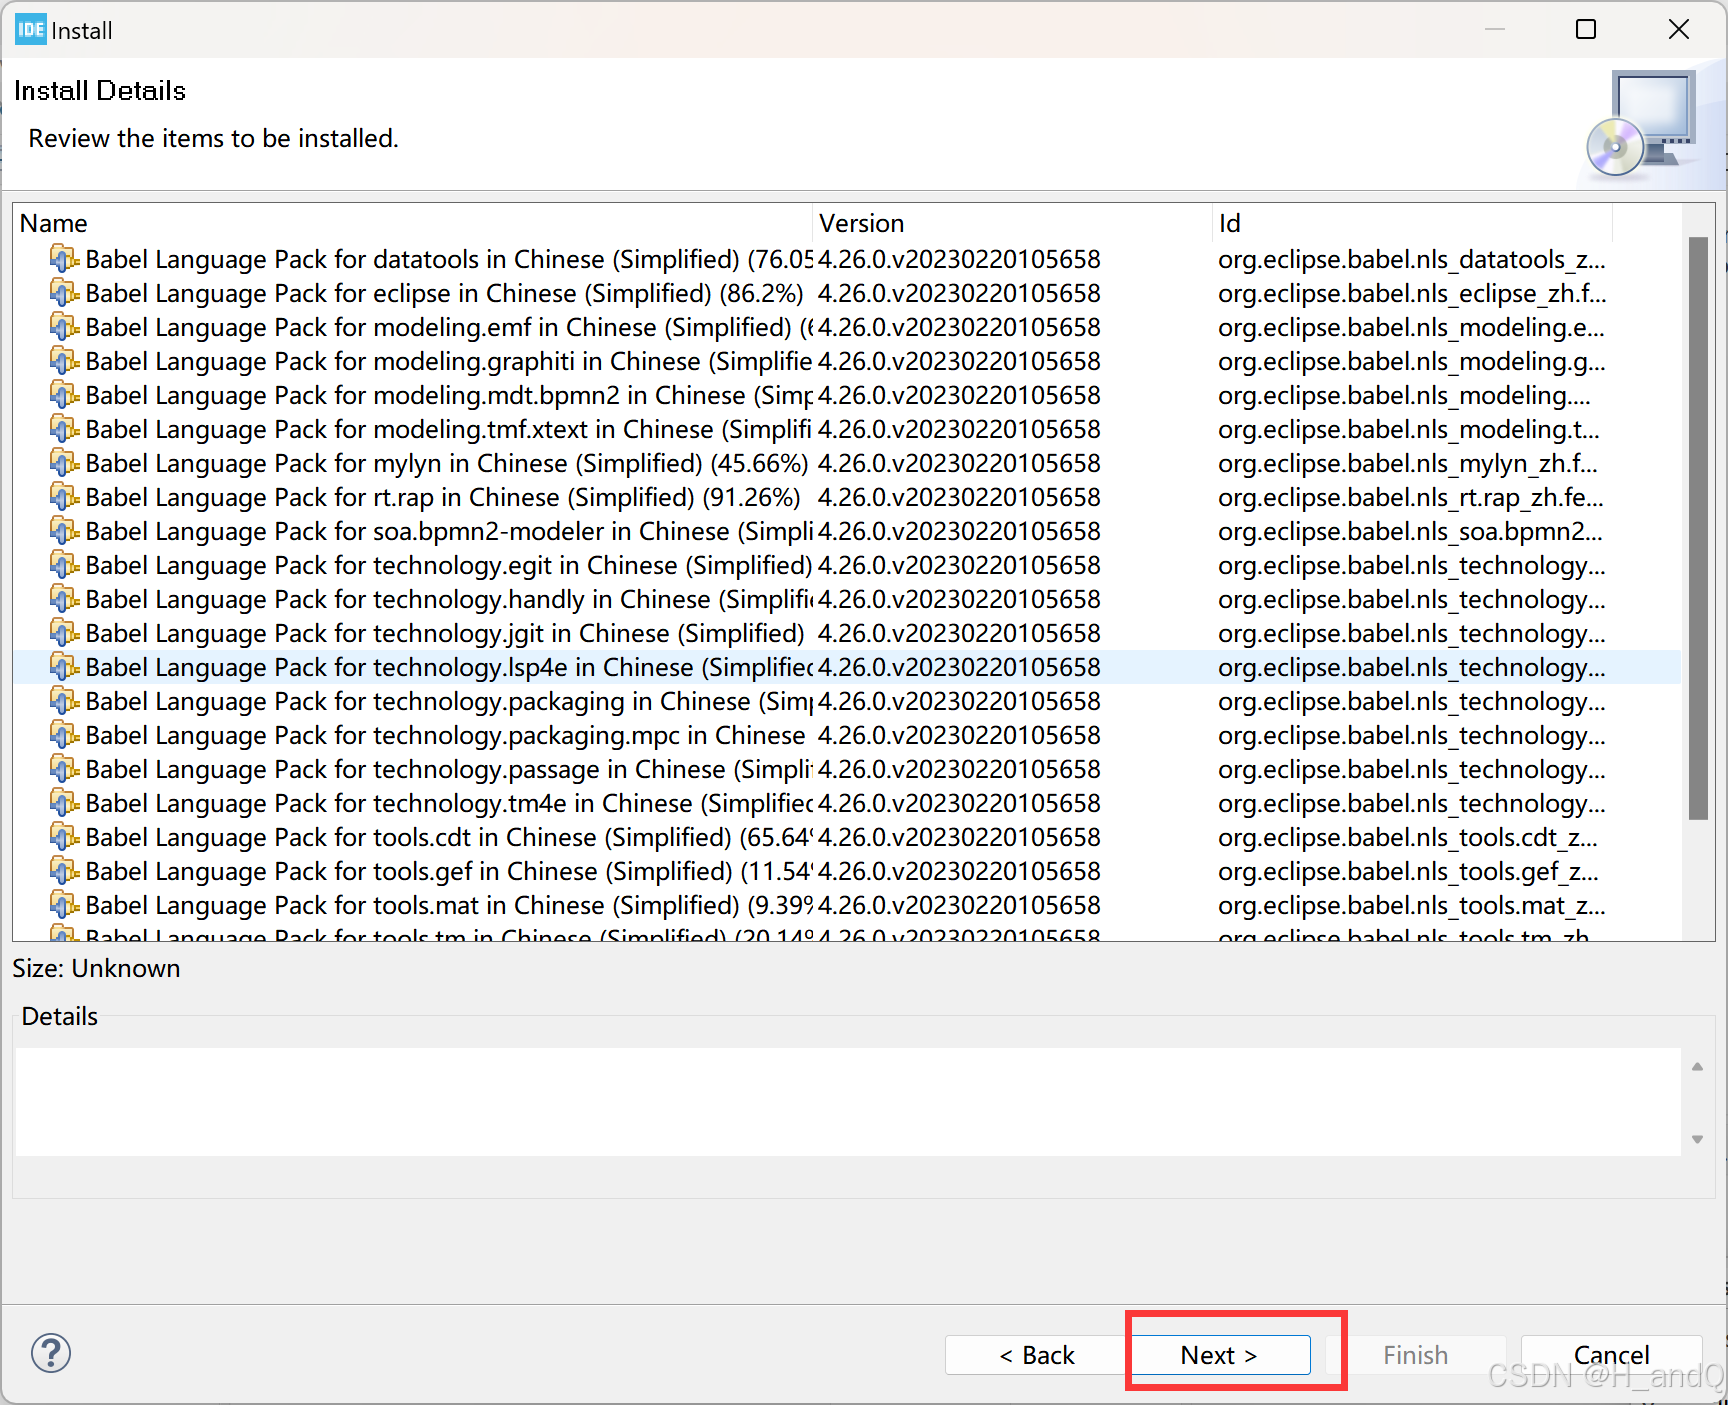Click the Id org.eclipse.babel.nls_datatools_z... cell
Screen dimensions: 1728x1405
(1411, 259)
